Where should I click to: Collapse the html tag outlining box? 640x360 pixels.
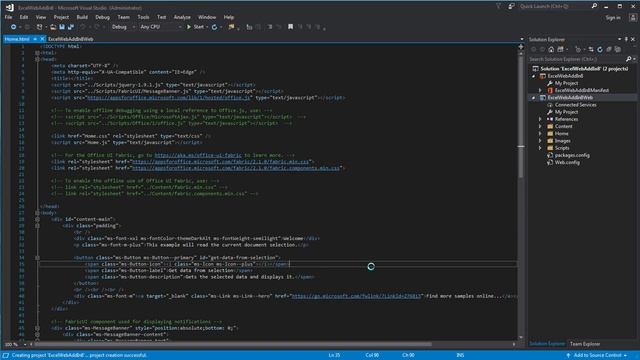pyautogui.click(x=37, y=53)
